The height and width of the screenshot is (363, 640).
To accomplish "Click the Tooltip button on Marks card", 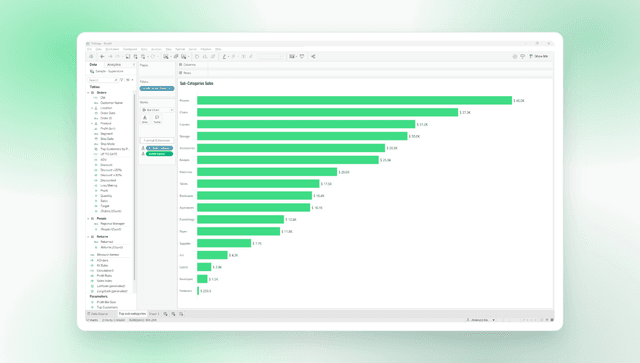I will [x=157, y=119].
